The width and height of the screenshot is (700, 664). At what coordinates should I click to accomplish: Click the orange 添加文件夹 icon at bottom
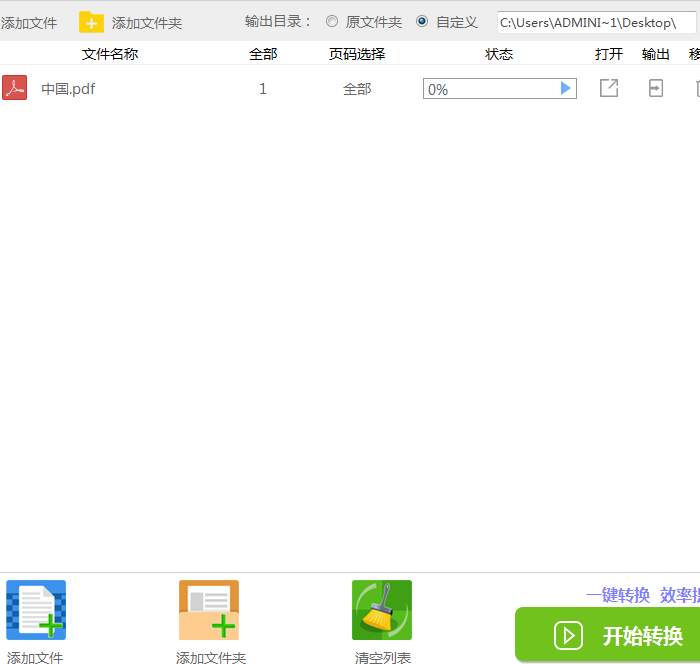pos(209,610)
